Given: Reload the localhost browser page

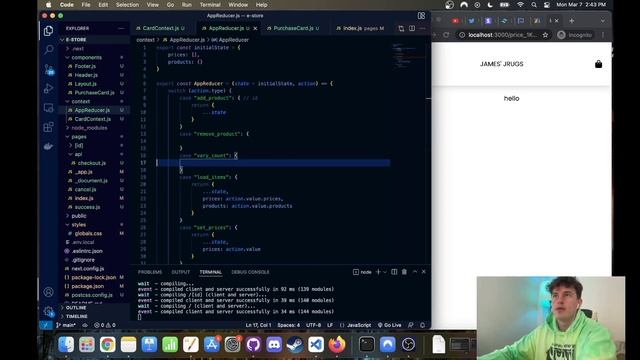Looking at the screenshot, I should (446, 35).
